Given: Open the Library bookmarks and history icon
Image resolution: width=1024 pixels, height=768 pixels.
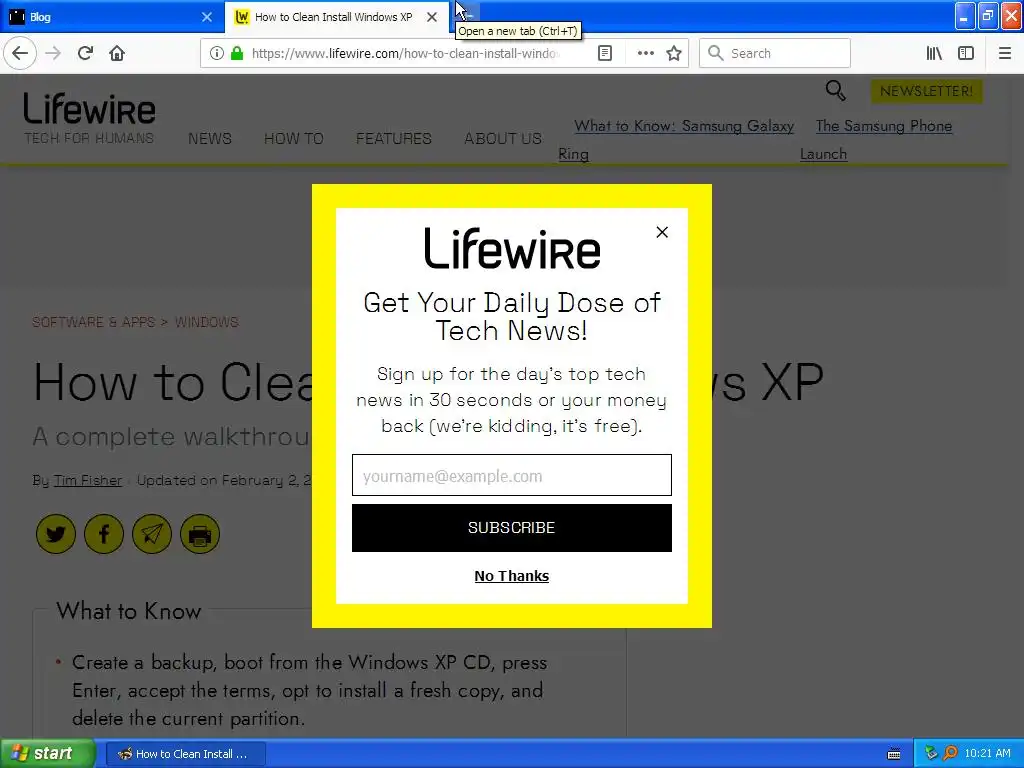Looking at the screenshot, I should tap(934, 54).
